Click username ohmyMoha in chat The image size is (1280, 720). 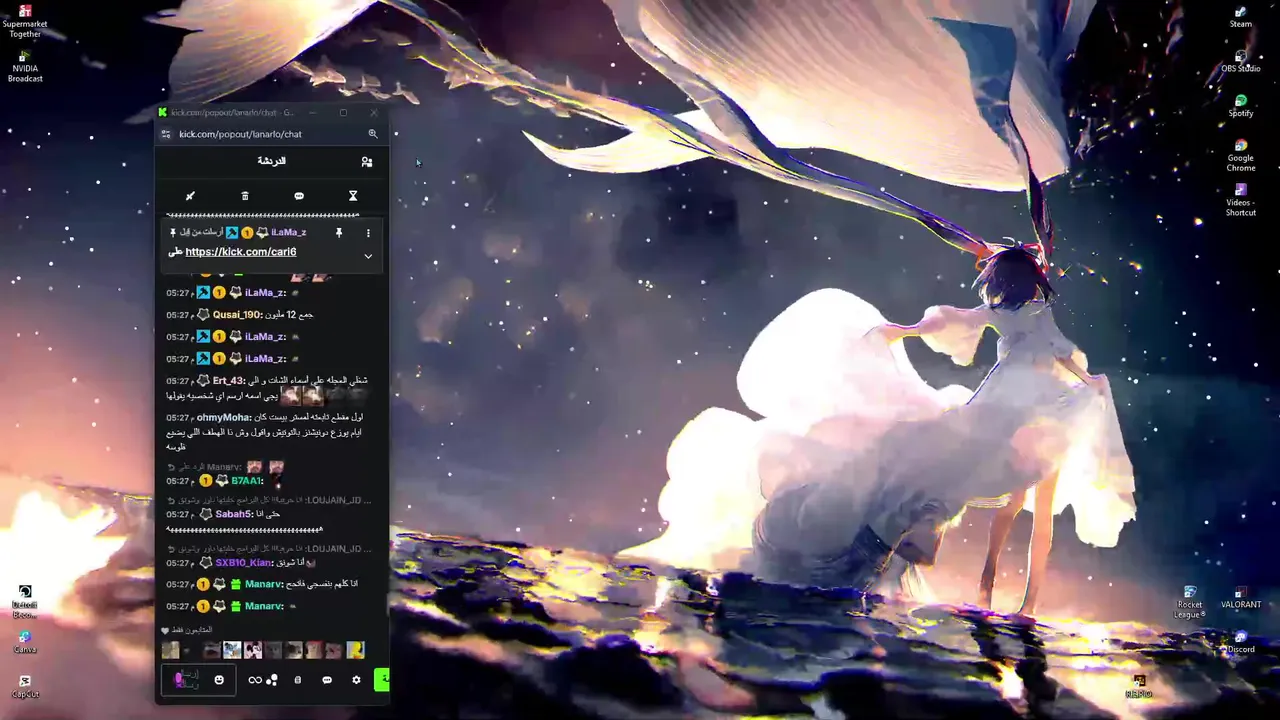[224, 417]
